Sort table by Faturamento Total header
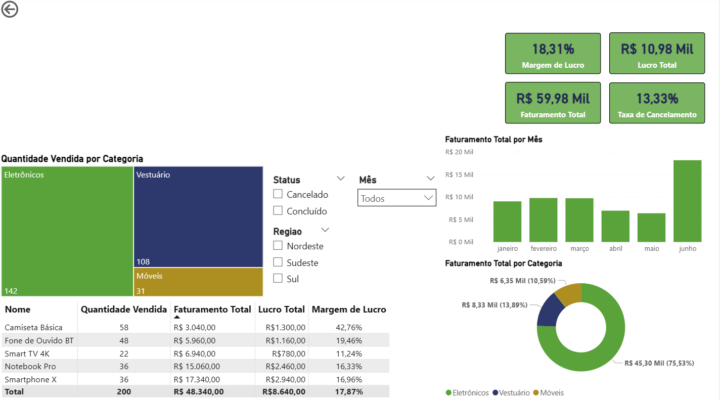The width and height of the screenshot is (720, 401). tap(212, 309)
